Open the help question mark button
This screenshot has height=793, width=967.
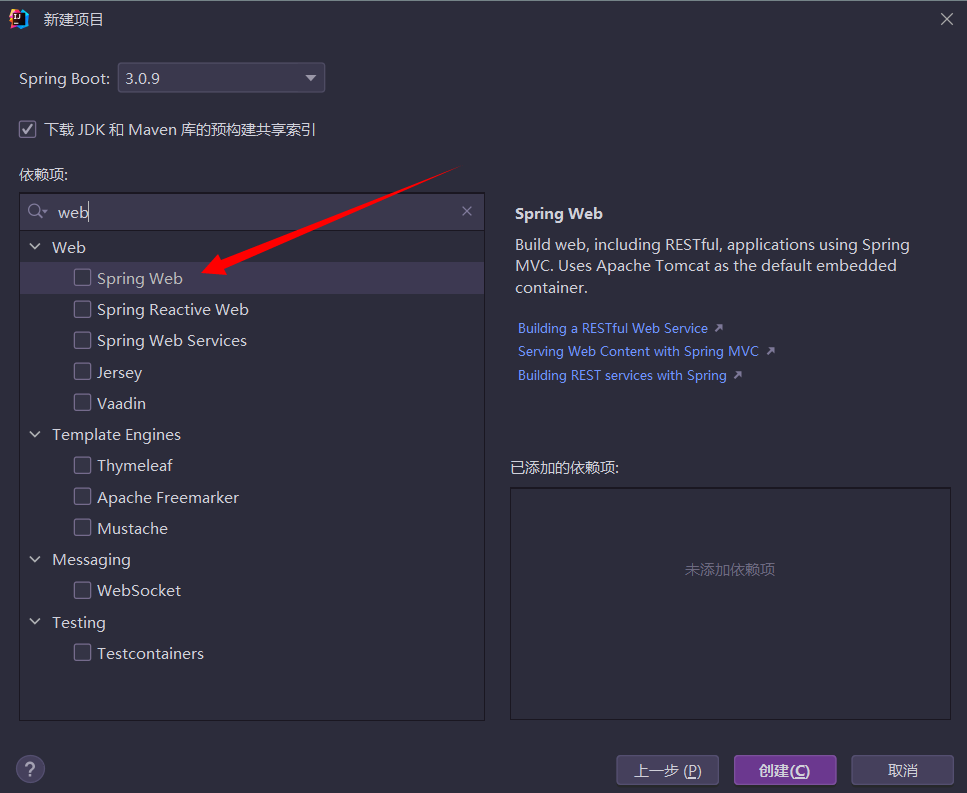pyautogui.click(x=31, y=769)
